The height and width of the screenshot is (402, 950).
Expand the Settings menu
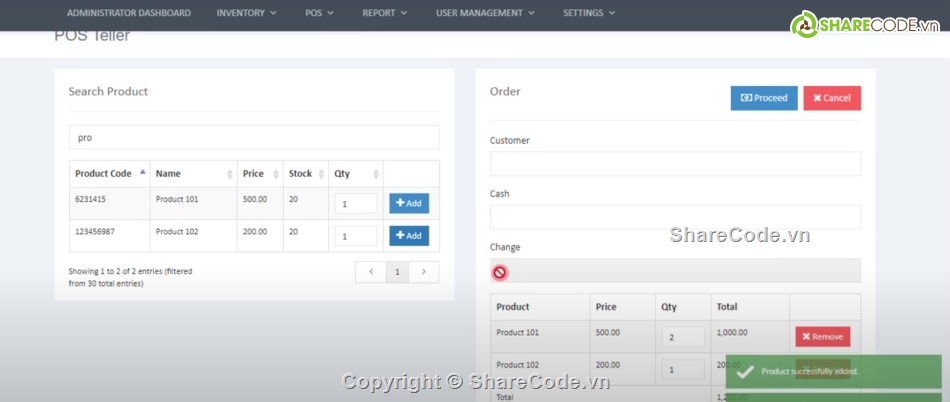(589, 13)
